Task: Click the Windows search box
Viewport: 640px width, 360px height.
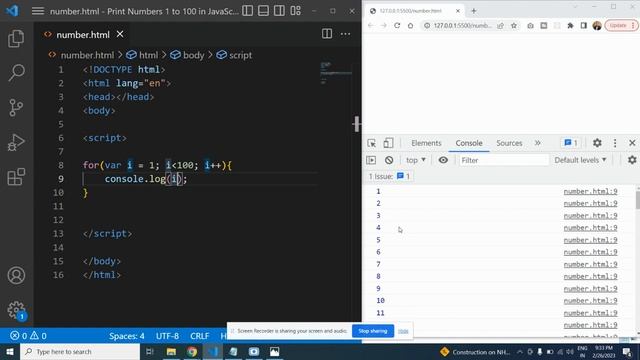Action: [x=80, y=351]
